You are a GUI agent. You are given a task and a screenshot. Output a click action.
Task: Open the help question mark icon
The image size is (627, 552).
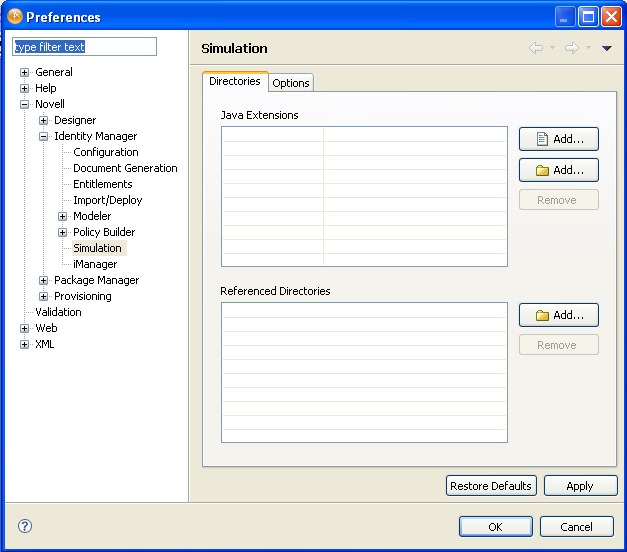click(25, 526)
